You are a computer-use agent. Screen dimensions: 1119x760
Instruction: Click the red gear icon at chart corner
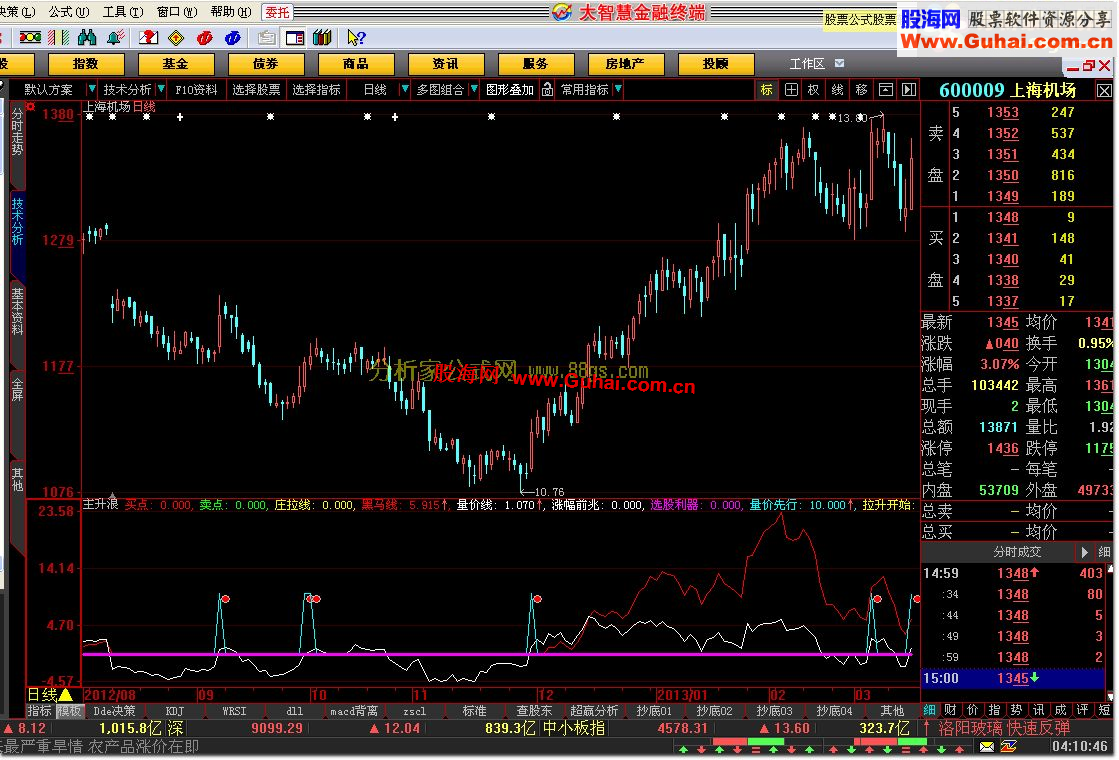click(31, 106)
